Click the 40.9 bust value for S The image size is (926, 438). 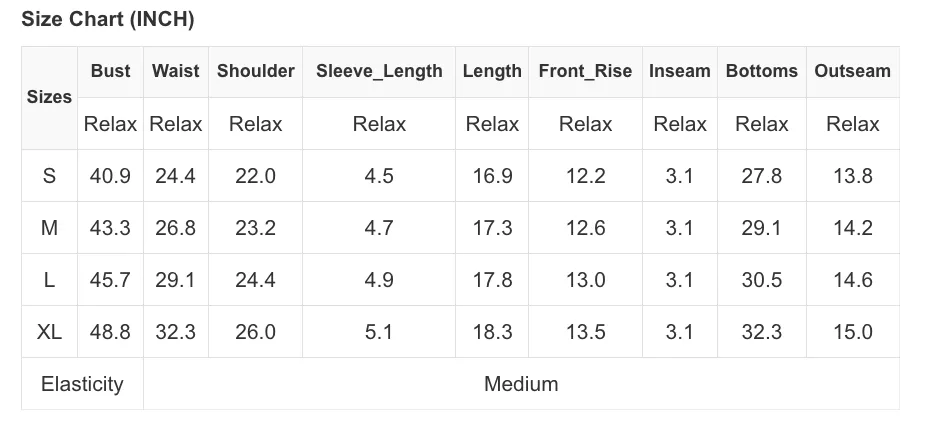110,176
